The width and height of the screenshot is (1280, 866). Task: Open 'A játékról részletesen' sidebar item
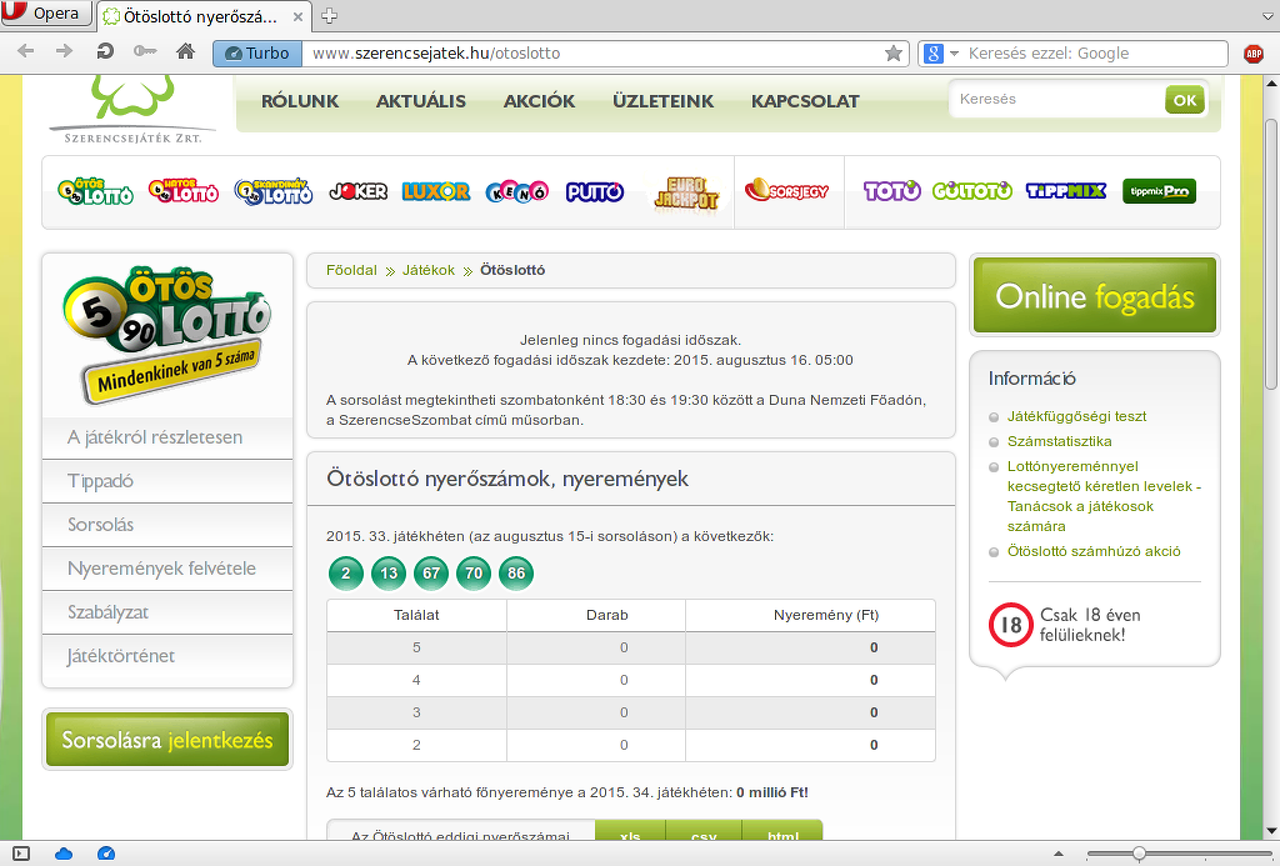(167, 437)
